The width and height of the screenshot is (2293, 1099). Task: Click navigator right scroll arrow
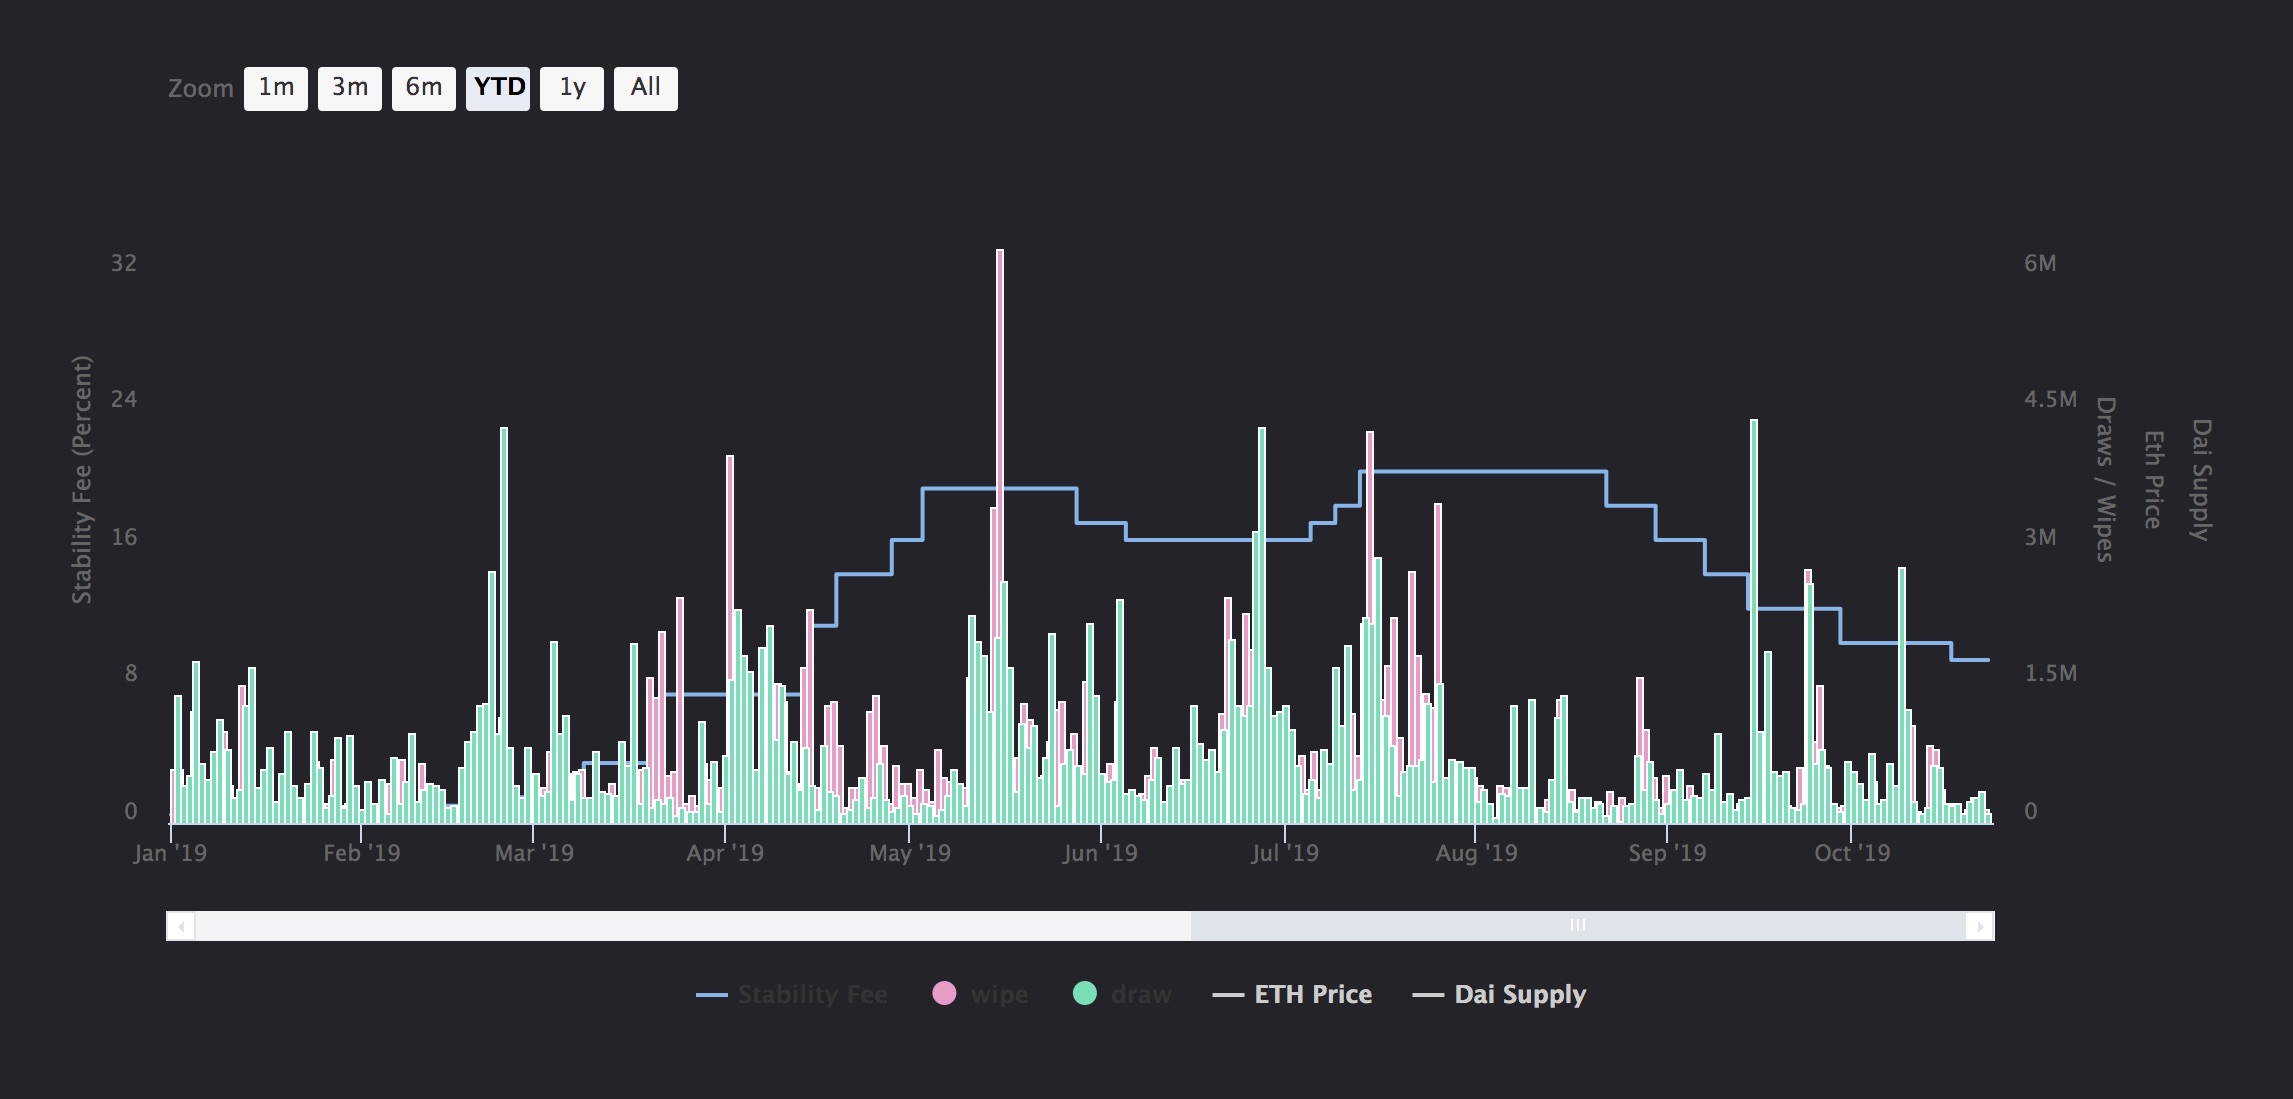(x=1980, y=926)
